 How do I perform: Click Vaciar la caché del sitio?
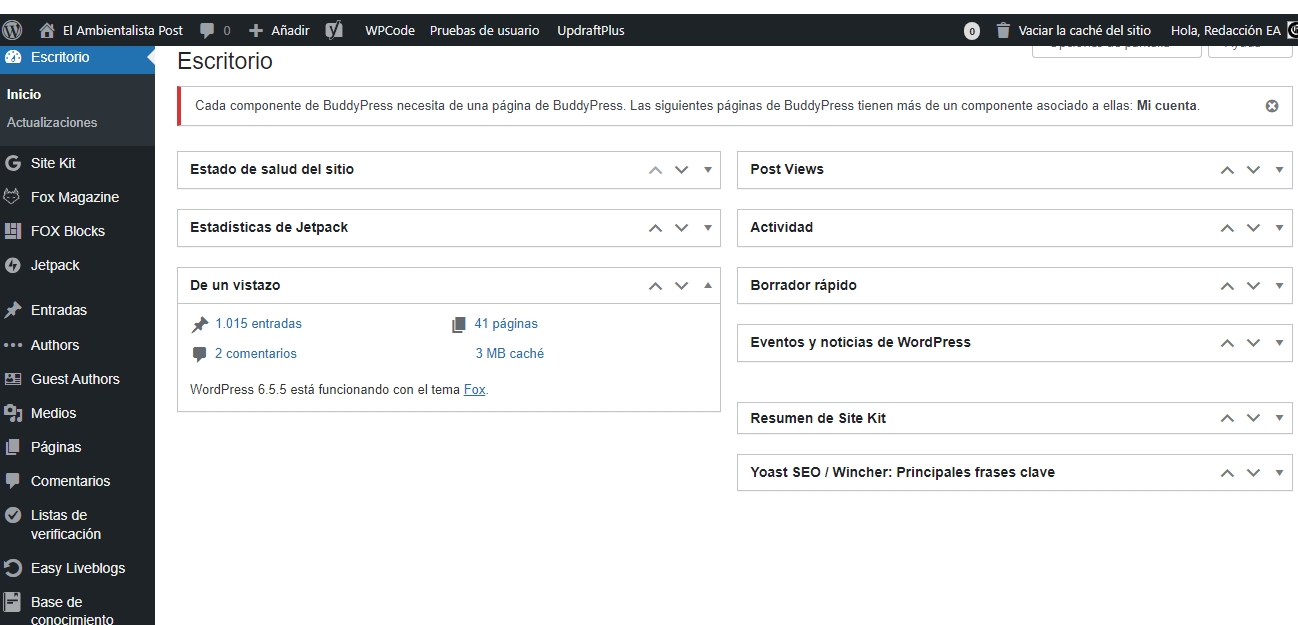1084,31
